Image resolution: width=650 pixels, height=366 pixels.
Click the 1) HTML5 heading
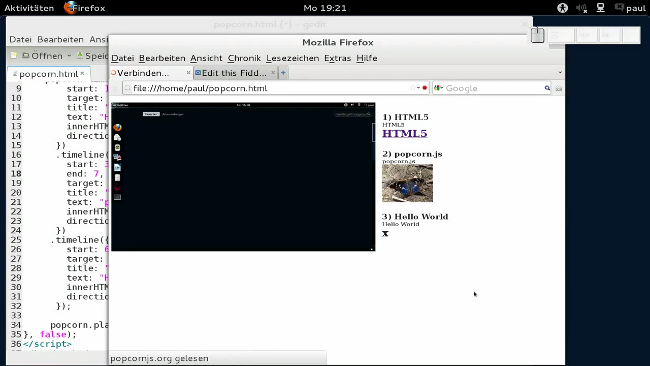pos(405,117)
